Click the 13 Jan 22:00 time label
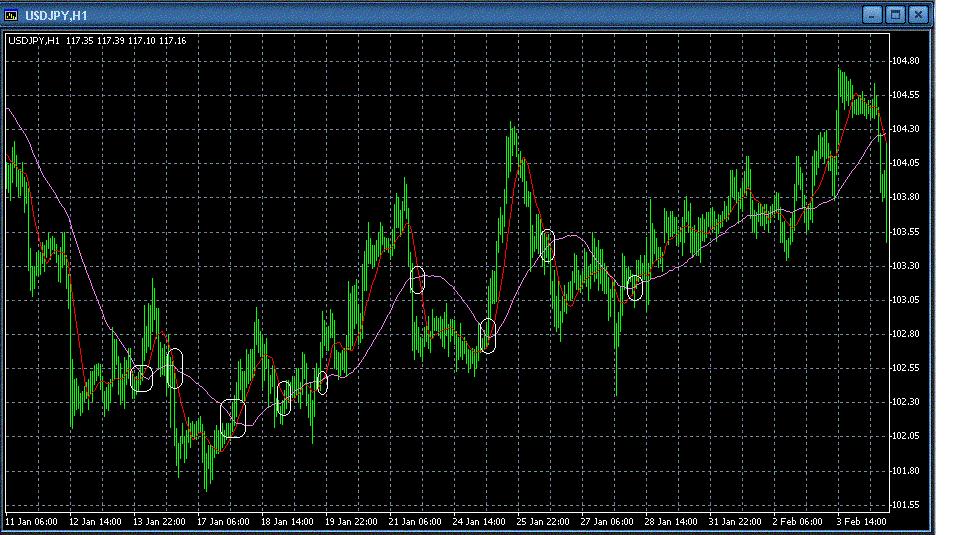Viewport: 961px width, 535px height. coord(159,522)
